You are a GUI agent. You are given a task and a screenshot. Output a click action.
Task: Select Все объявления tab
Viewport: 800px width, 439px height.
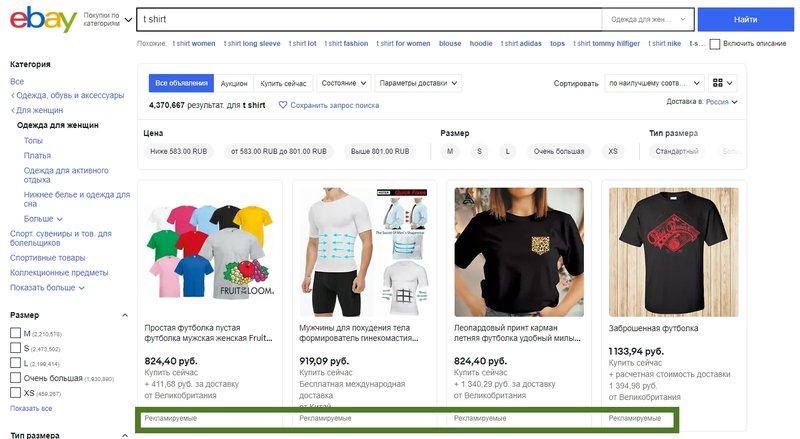[x=181, y=83]
